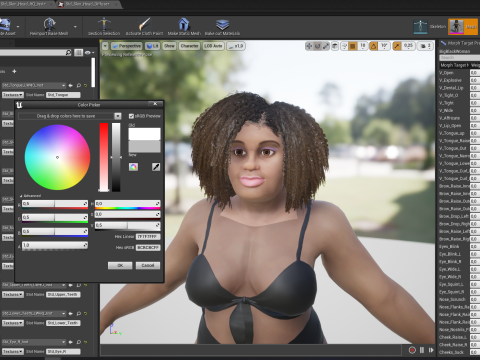The width and height of the screenshot is (480, 360).
Task: Toggle the property matrix grid view icon
Action: tap(78, 52)
